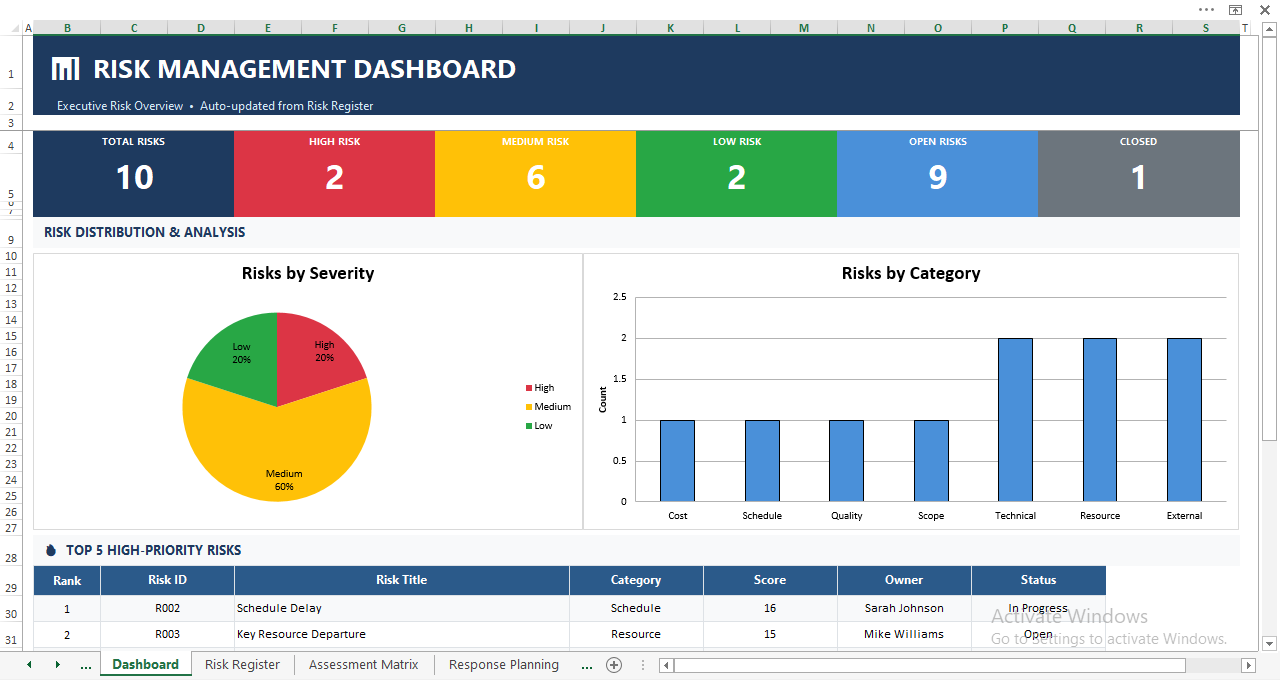Click the Technical bar in category chart
Image resolution: width=1280 pixels, height=680 pixels.
pyautogui.click(x=1015, y=420)
